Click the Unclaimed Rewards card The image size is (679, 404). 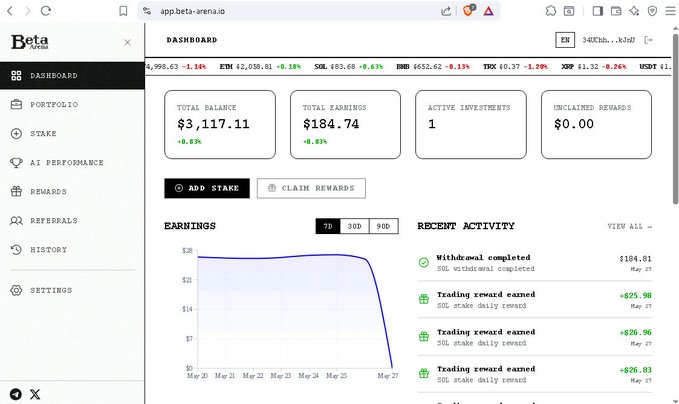(x=596, y=124)
